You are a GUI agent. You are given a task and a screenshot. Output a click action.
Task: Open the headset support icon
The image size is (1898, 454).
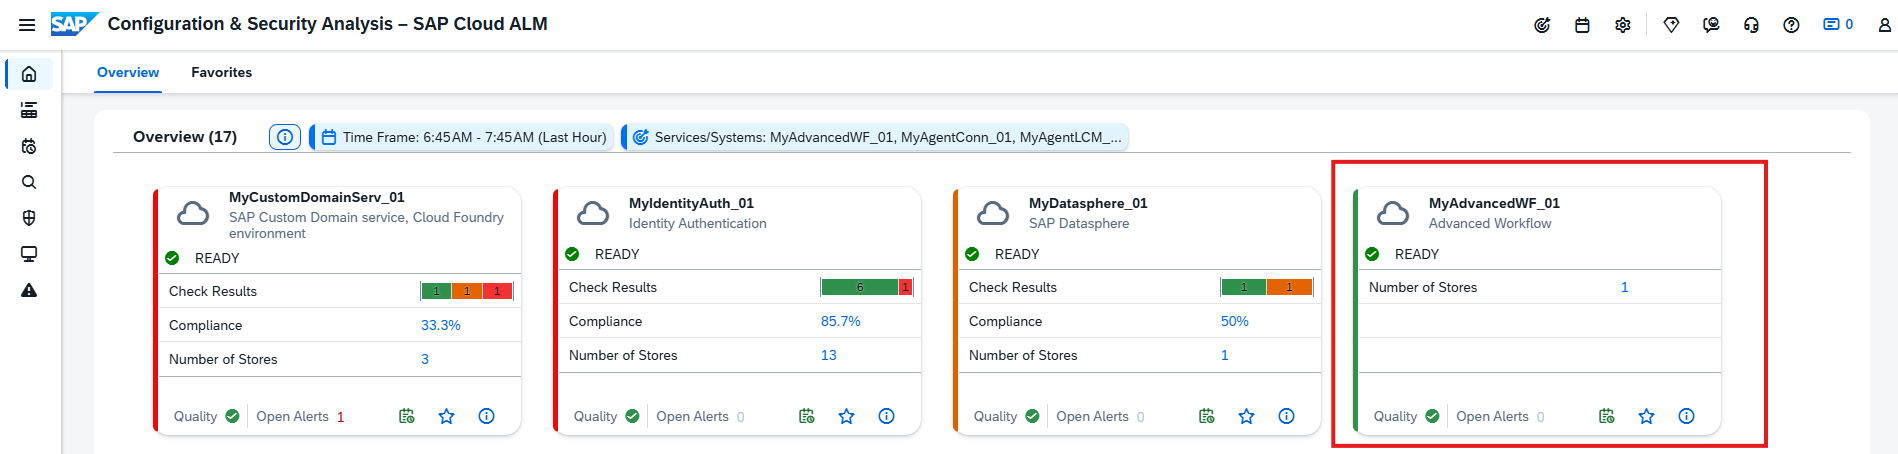[1751, 25]
